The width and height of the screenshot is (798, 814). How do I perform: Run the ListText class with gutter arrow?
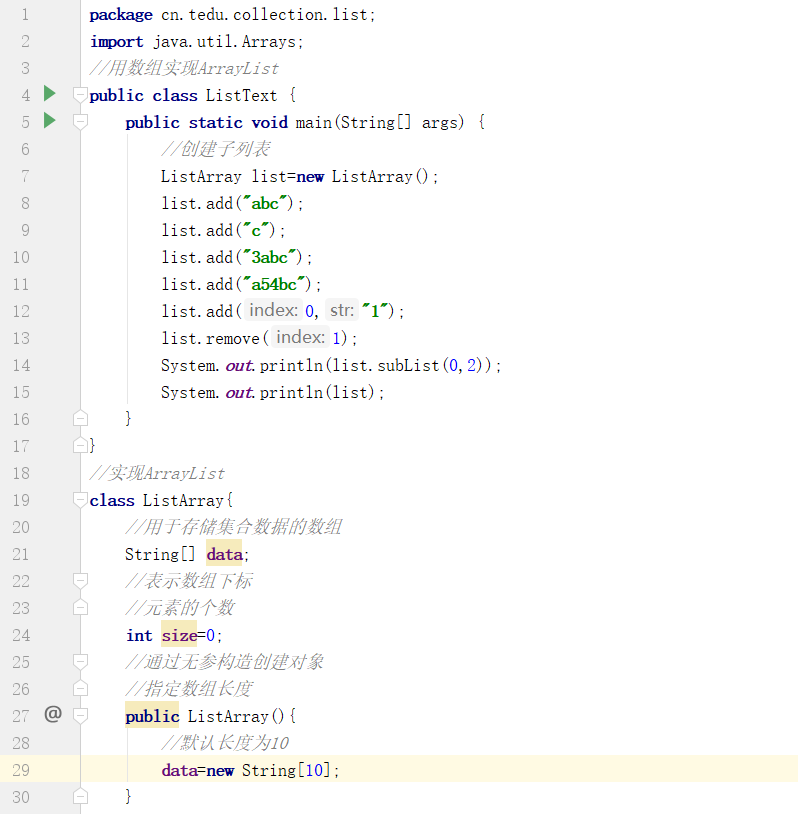tap(50, 93)
